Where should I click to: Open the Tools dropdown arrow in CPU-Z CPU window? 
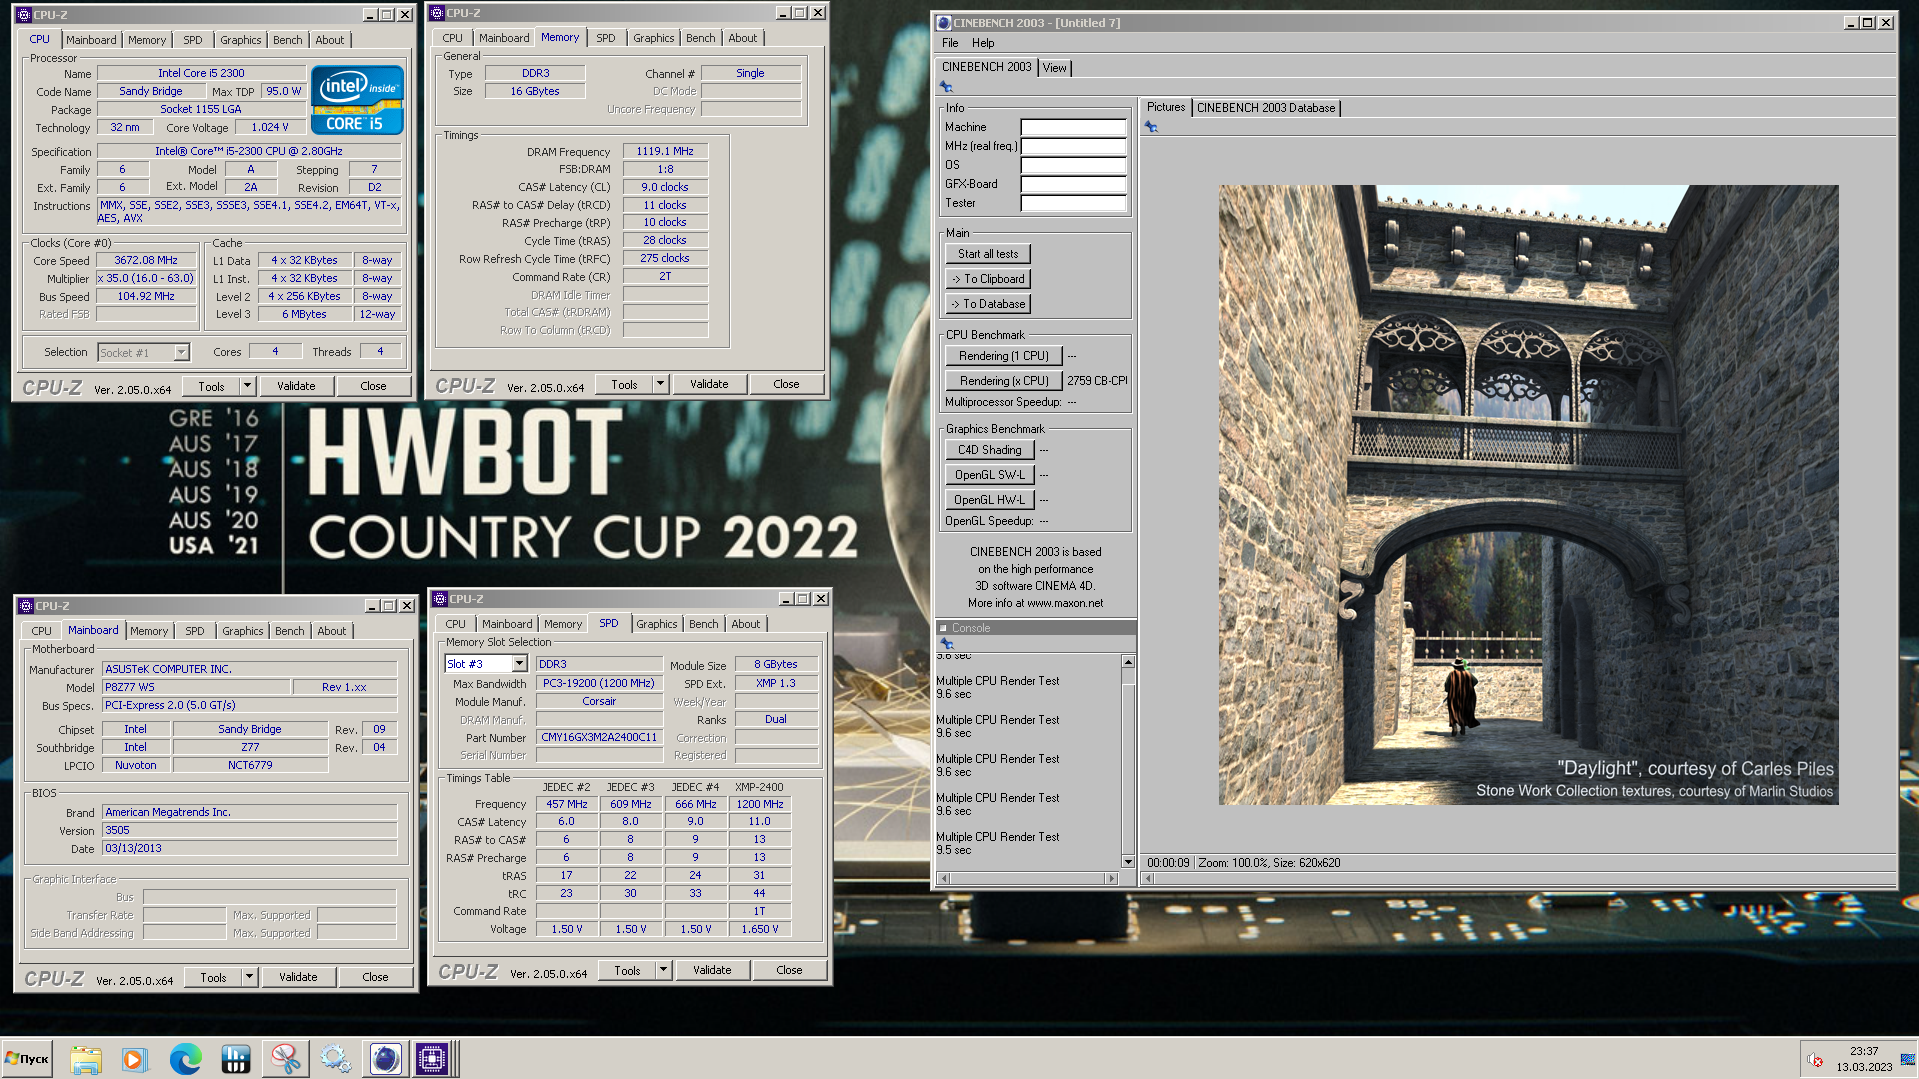(247, 386)
